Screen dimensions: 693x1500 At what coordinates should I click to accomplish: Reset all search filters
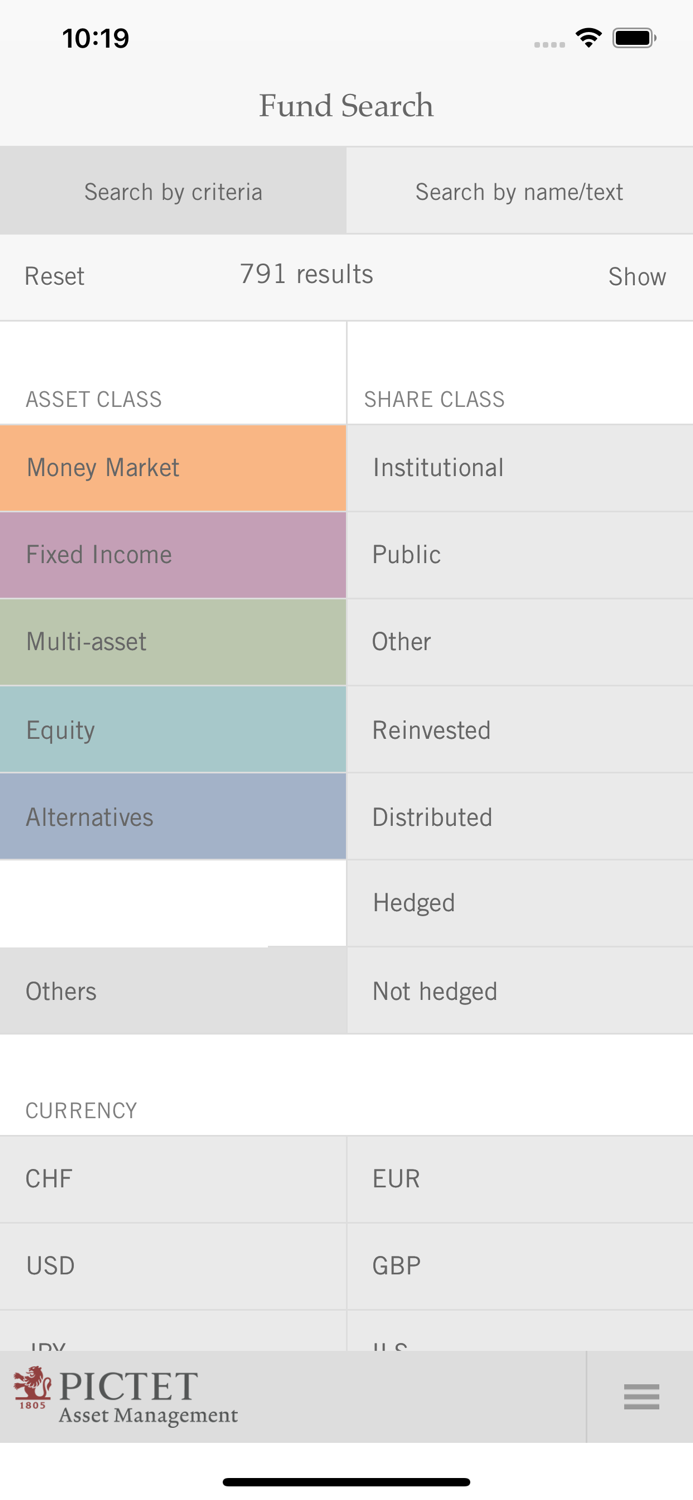(54, 276)
